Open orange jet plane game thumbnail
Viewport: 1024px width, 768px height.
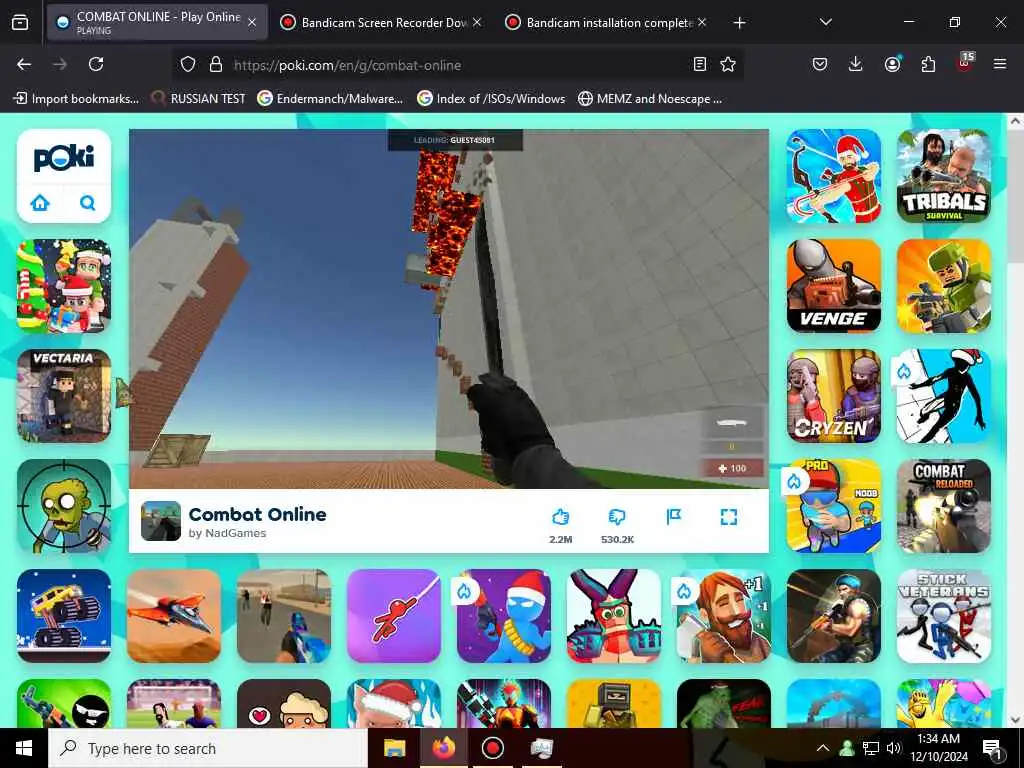pos(174,616)
